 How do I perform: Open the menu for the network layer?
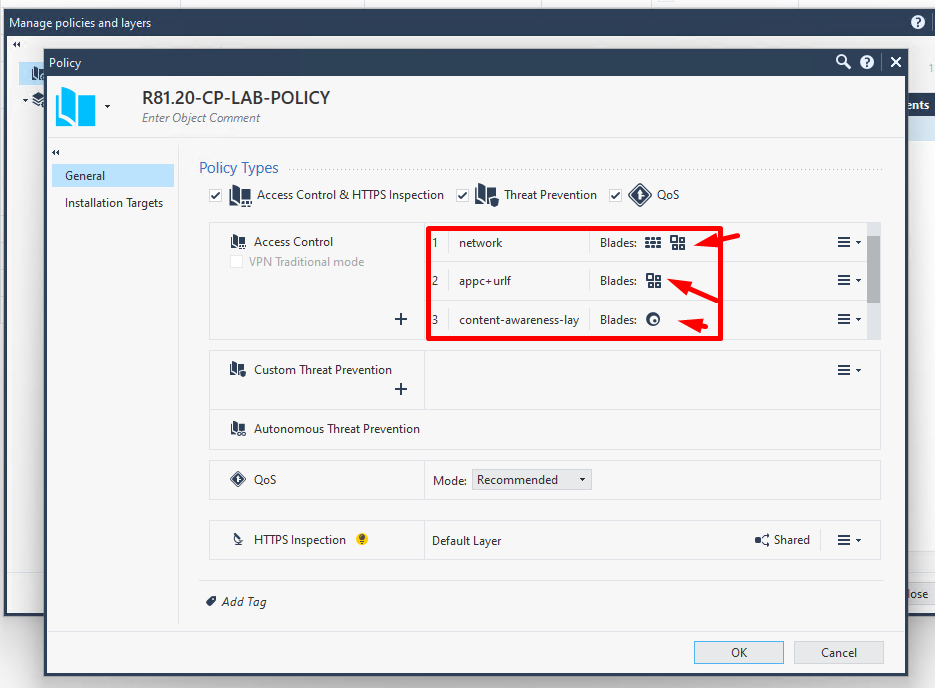point(849,242)
